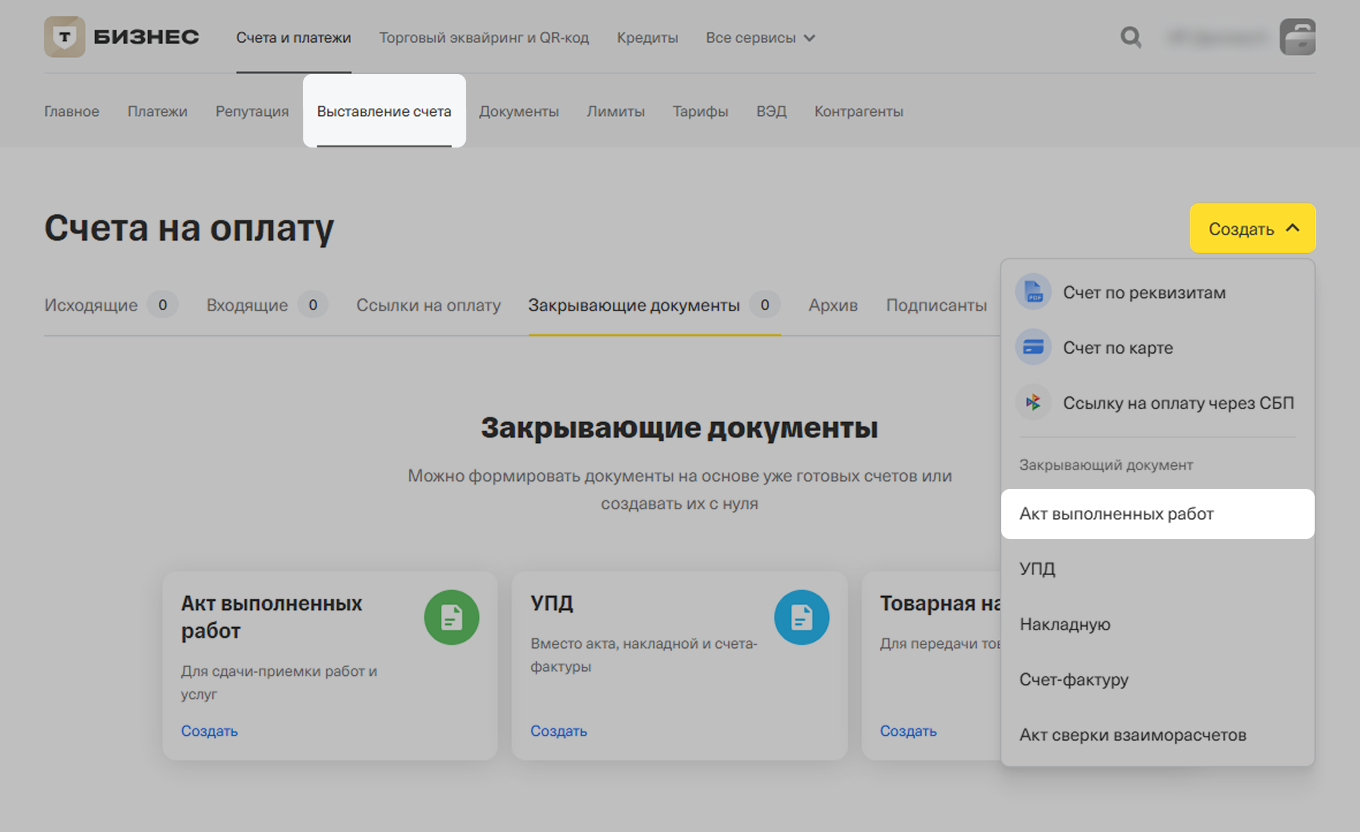Click Создать link on Акт выполненных работ card
The image size is (1360, 832).
[208, 731]
